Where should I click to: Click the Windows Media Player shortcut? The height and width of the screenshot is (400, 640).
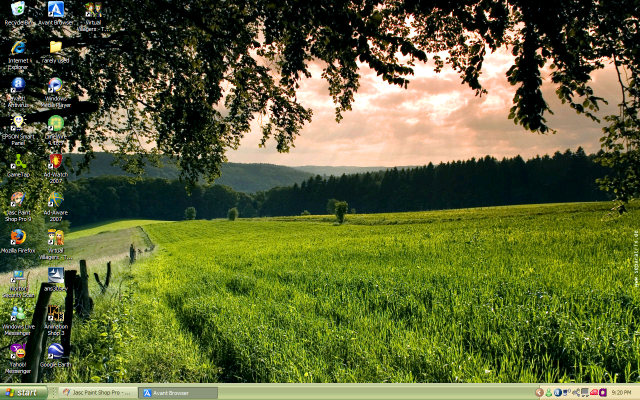tap(56, 85)
